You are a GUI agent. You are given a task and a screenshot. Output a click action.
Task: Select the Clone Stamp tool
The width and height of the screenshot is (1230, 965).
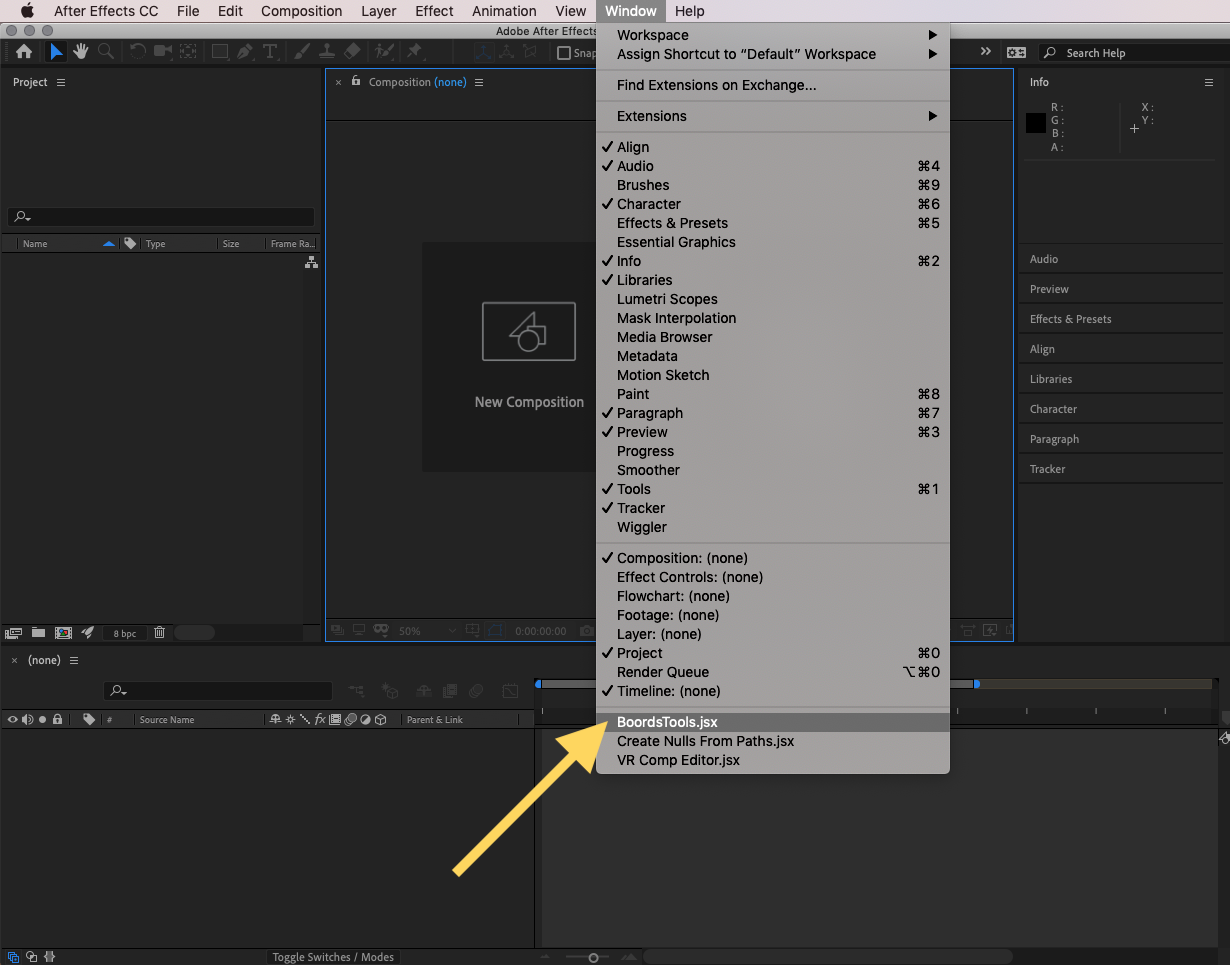click(327, 52)
